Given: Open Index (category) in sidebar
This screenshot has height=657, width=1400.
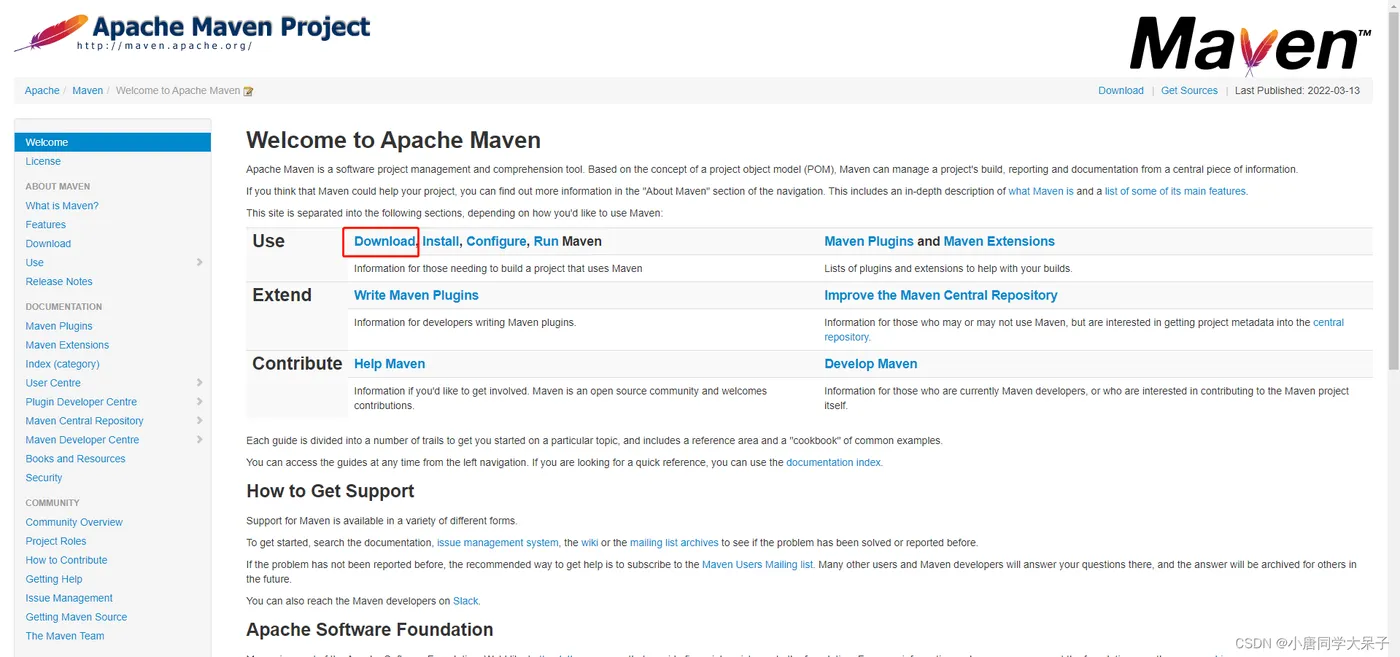Looking at the screenshot, I should coord(62,364).
